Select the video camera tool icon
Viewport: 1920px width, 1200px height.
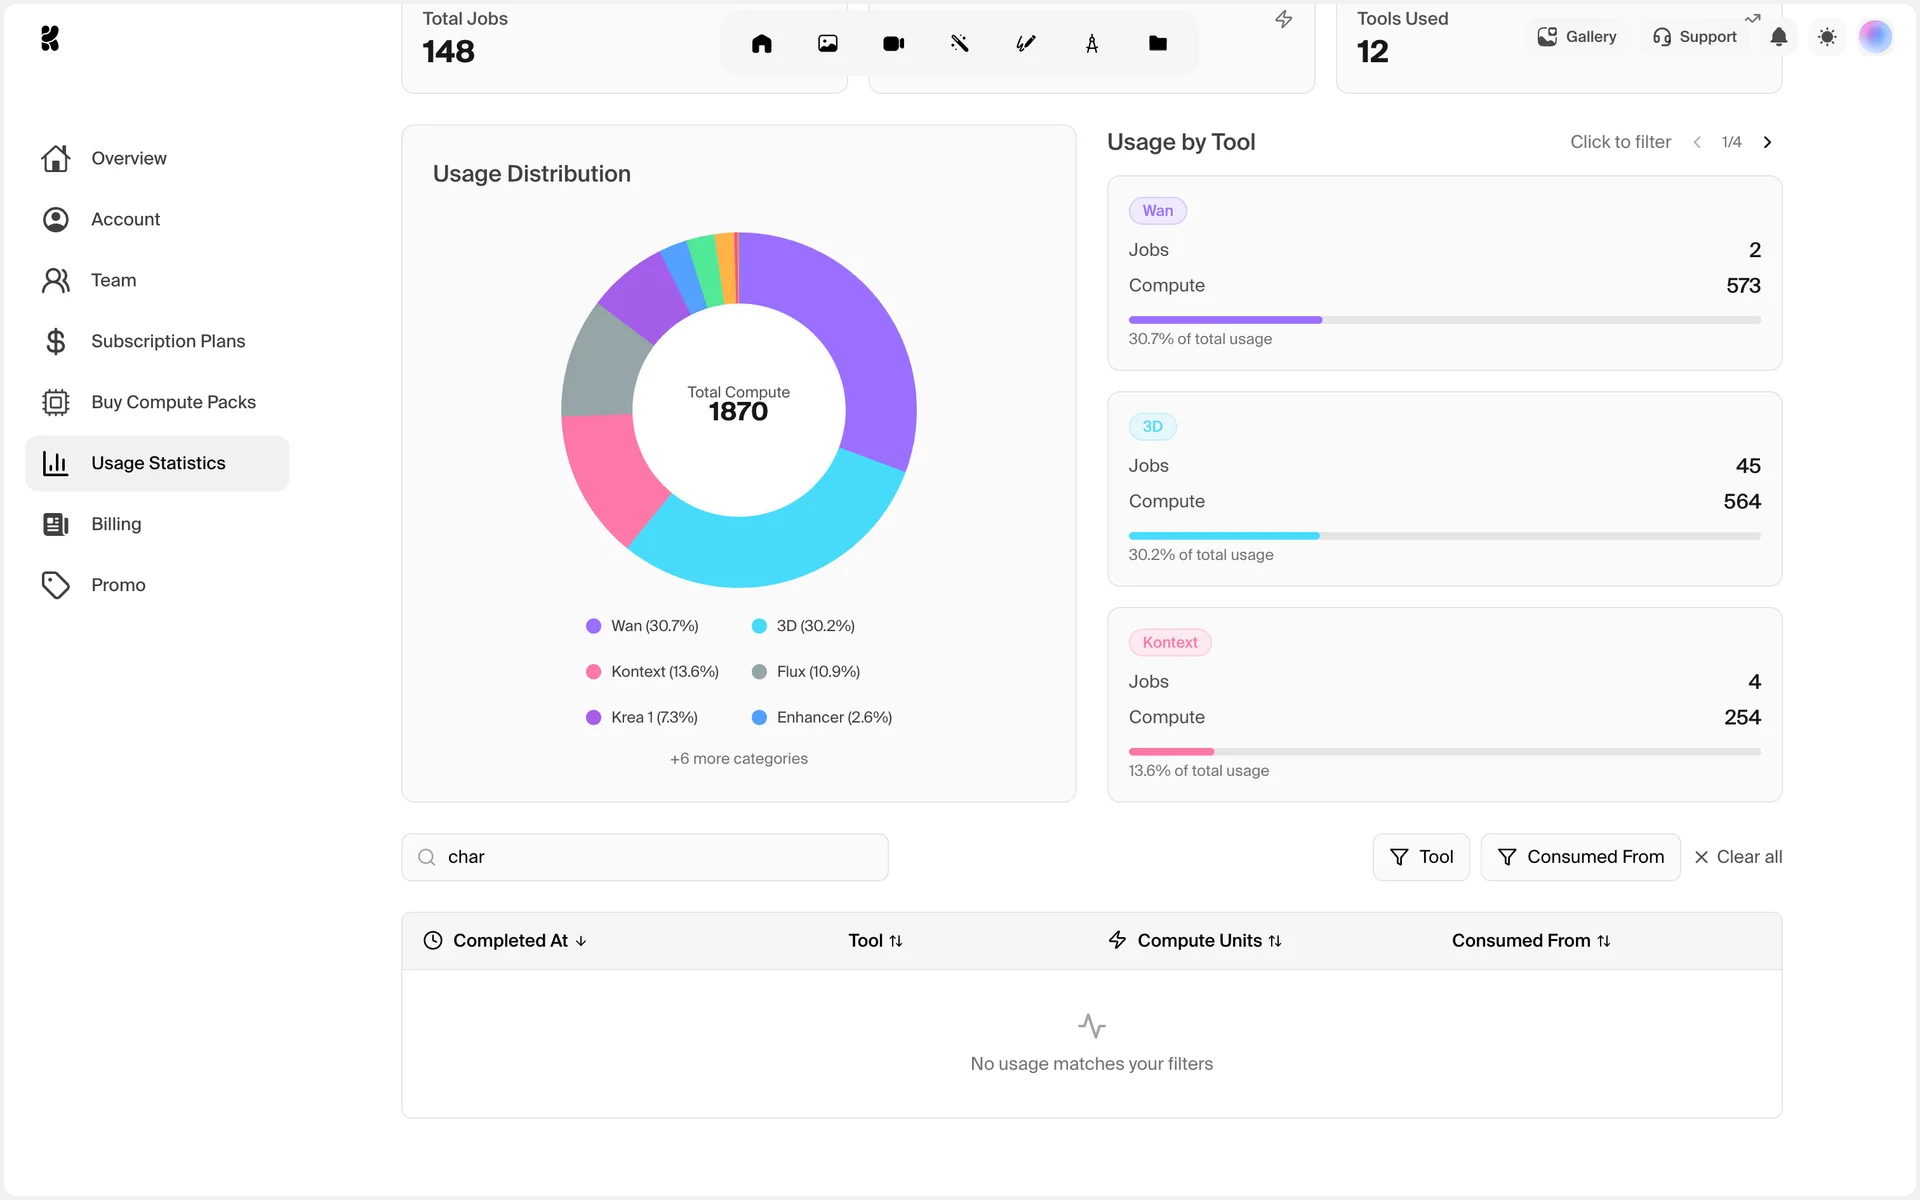coord(894,44)
